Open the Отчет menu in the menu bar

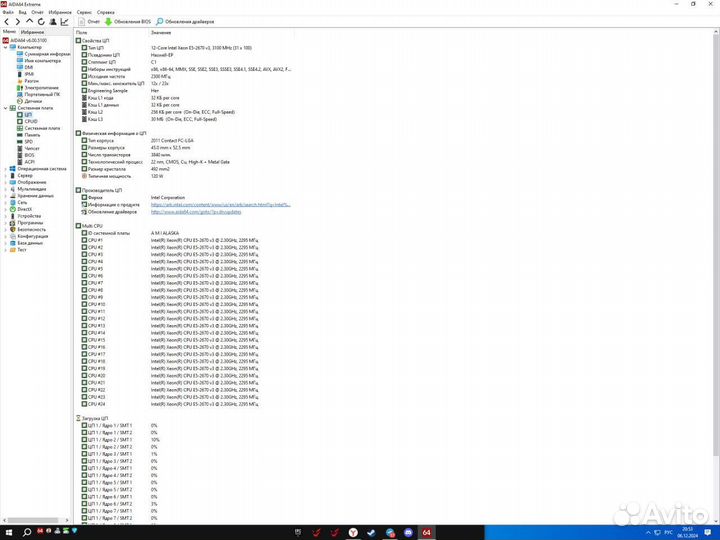coord(37,12)
